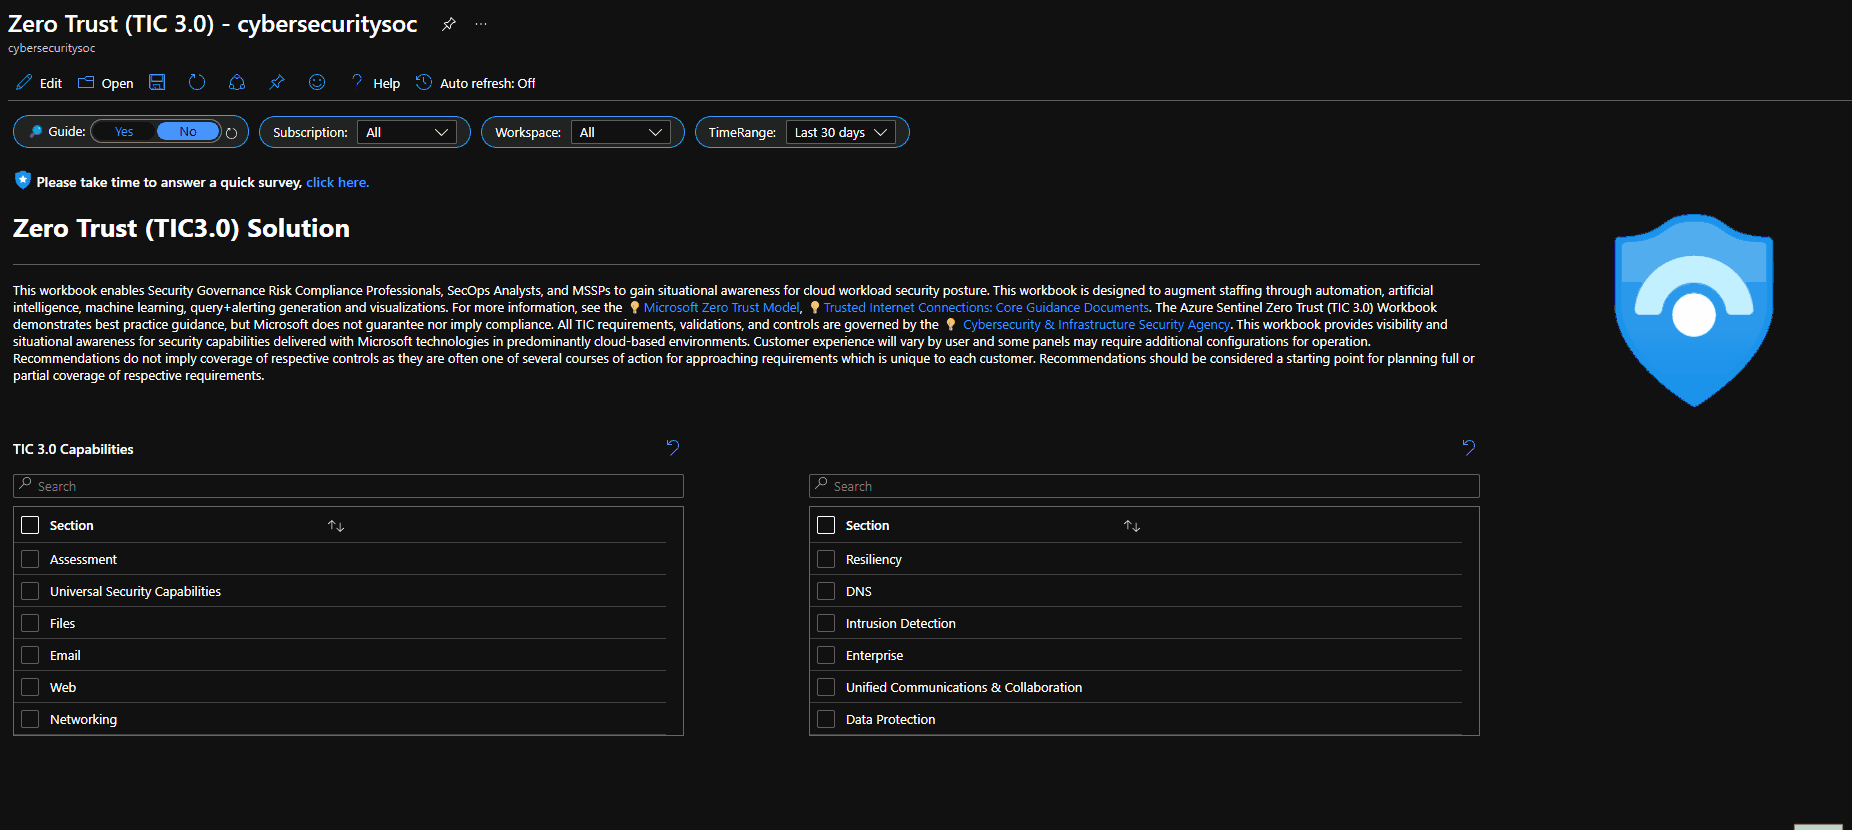Screen dimensions: 1852x830
Task: Check the Web checkbox
Action: 30,687
